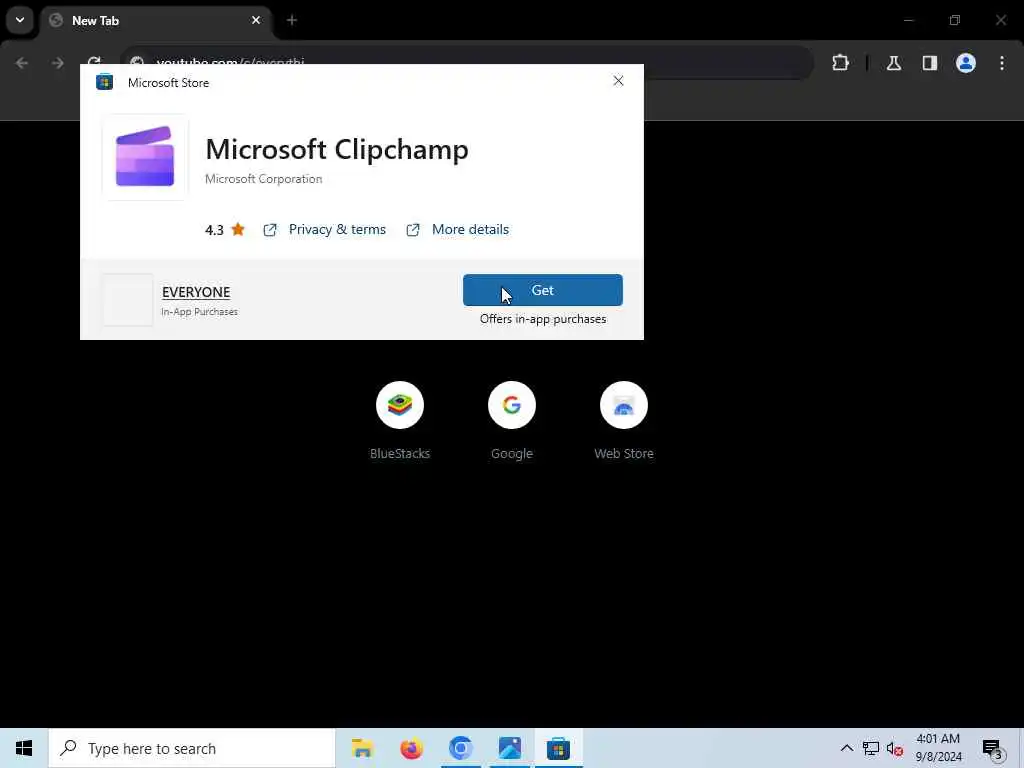Click the Get button for Clipchamp

(x=543, y=290)
